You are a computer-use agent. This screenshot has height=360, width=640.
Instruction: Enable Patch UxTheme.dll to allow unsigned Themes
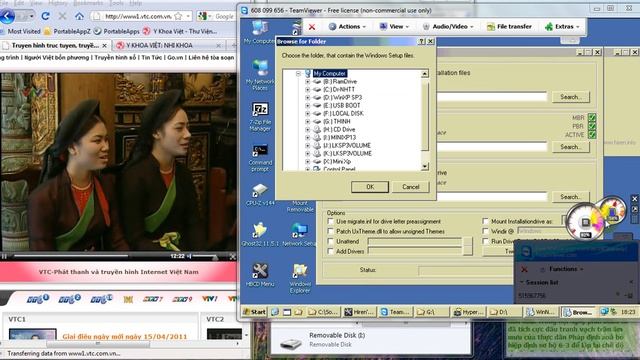pyautogui.click(x=331, y=231)
